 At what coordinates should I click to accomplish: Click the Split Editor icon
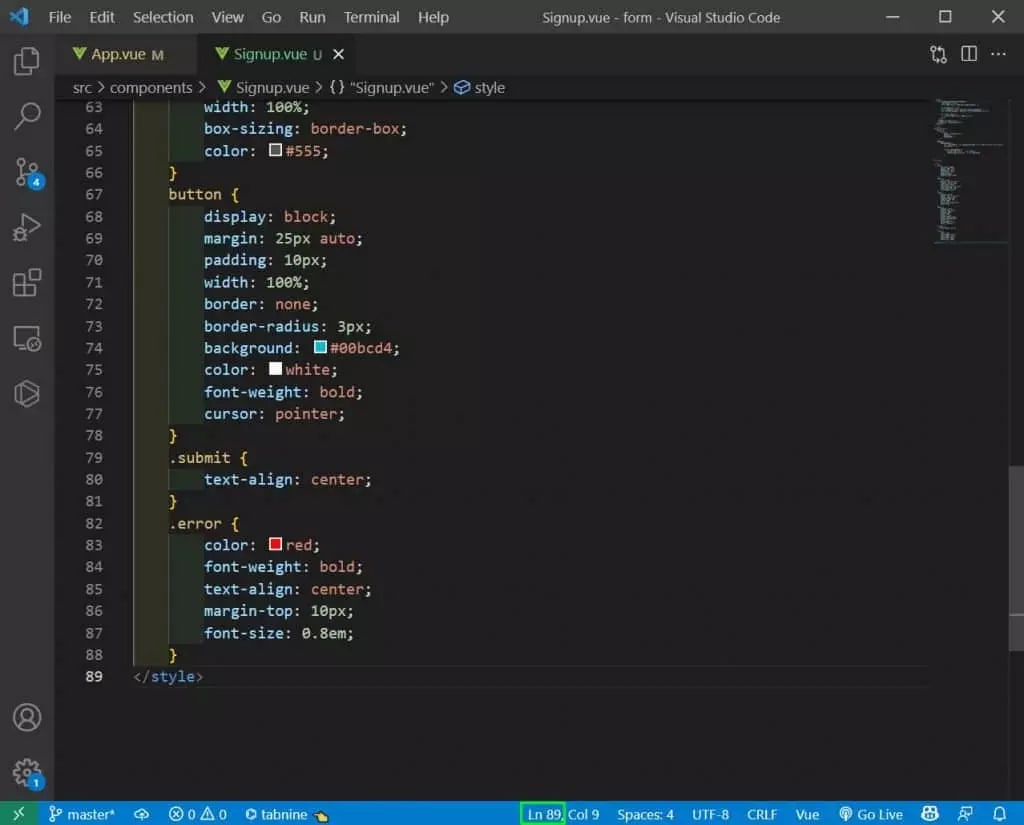tap(968, 54)
